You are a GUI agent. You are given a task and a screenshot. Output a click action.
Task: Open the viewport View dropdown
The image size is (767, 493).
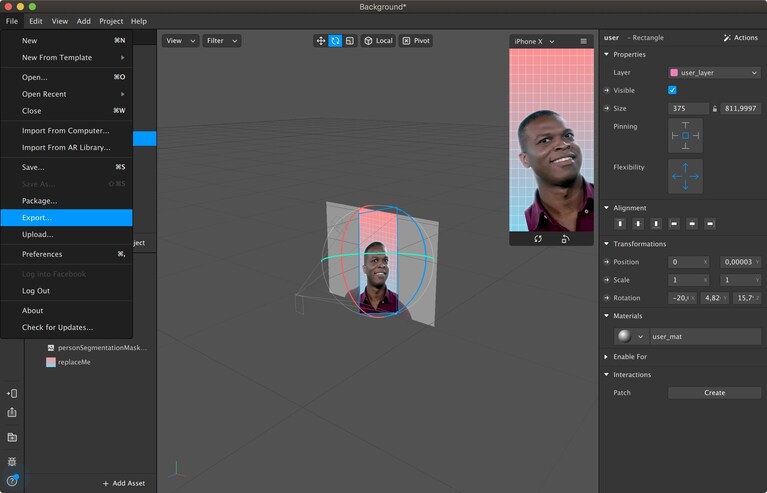coord(180,41)
